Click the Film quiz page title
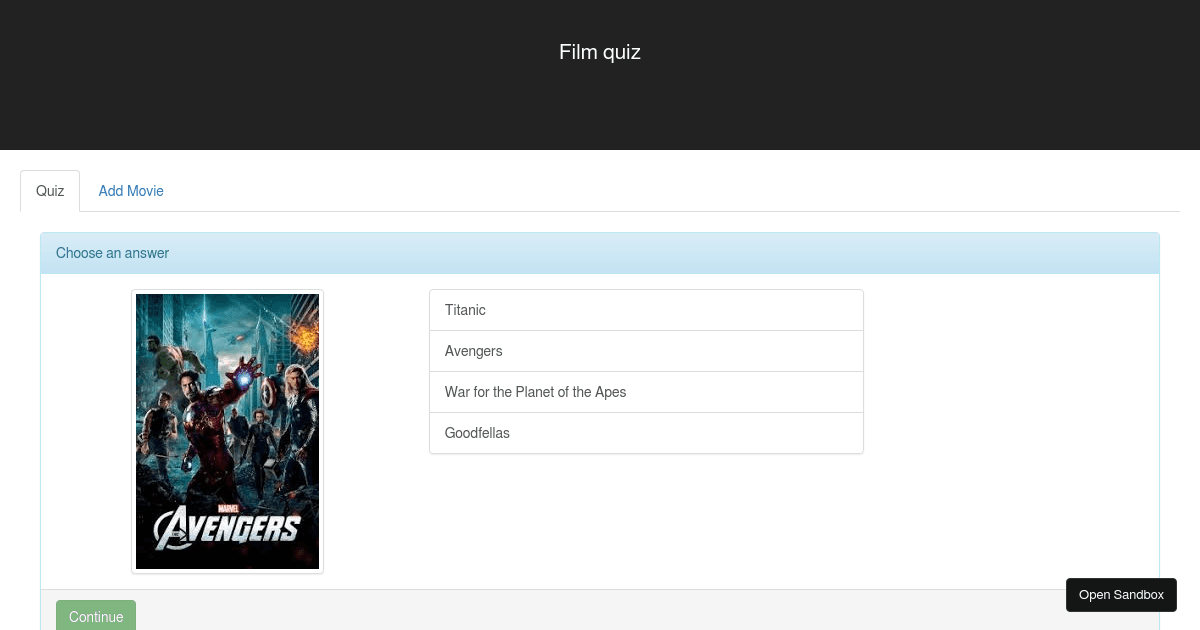The height and width of the screenshot is (630, 1200). point(600,52)
